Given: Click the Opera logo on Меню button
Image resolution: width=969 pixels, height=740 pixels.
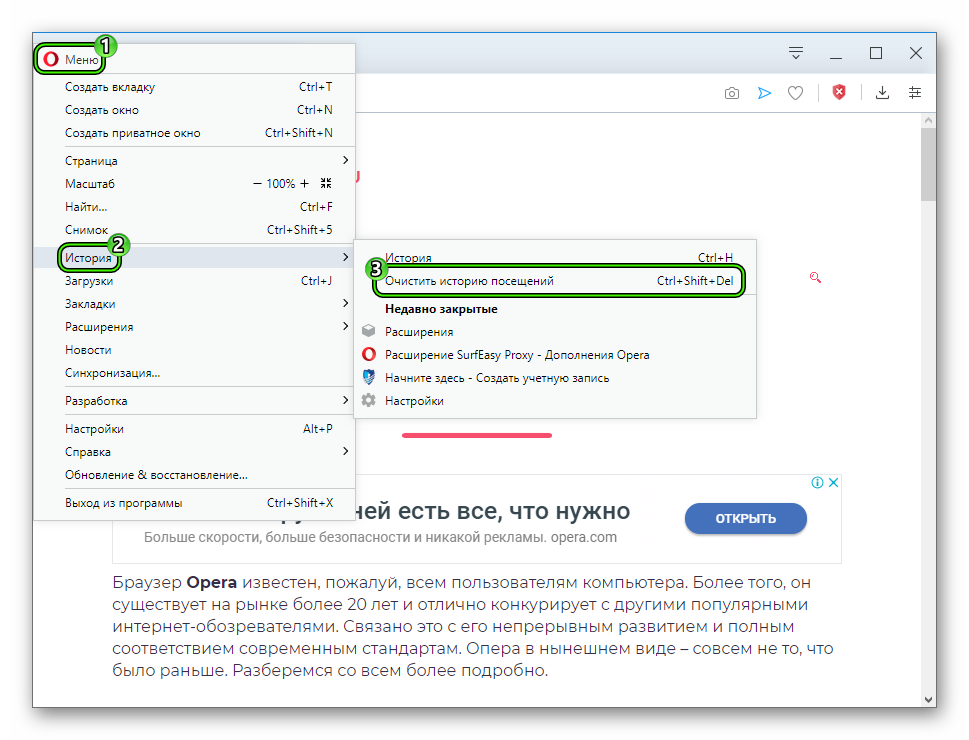Looking at the screenshot, I should [x=51, y=59].
